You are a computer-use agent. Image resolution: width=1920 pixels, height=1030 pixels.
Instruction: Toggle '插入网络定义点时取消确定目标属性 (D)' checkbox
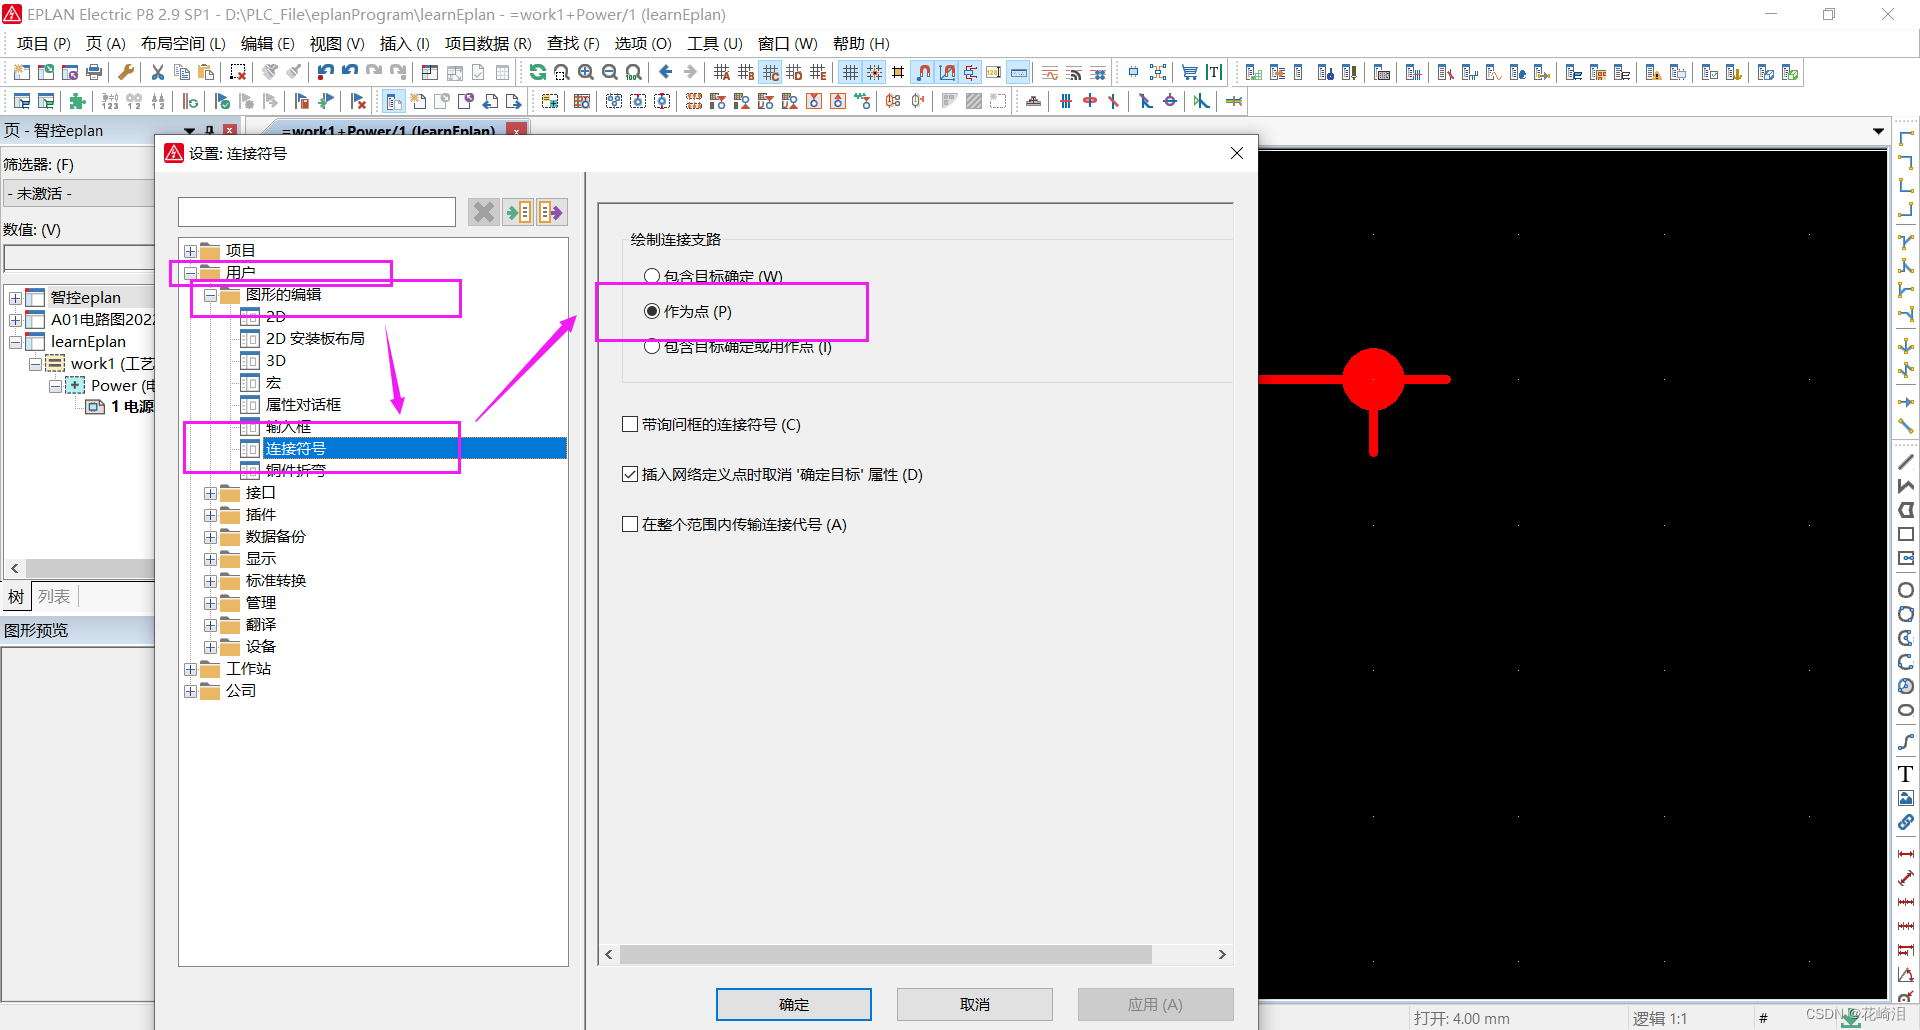(630, 474)
